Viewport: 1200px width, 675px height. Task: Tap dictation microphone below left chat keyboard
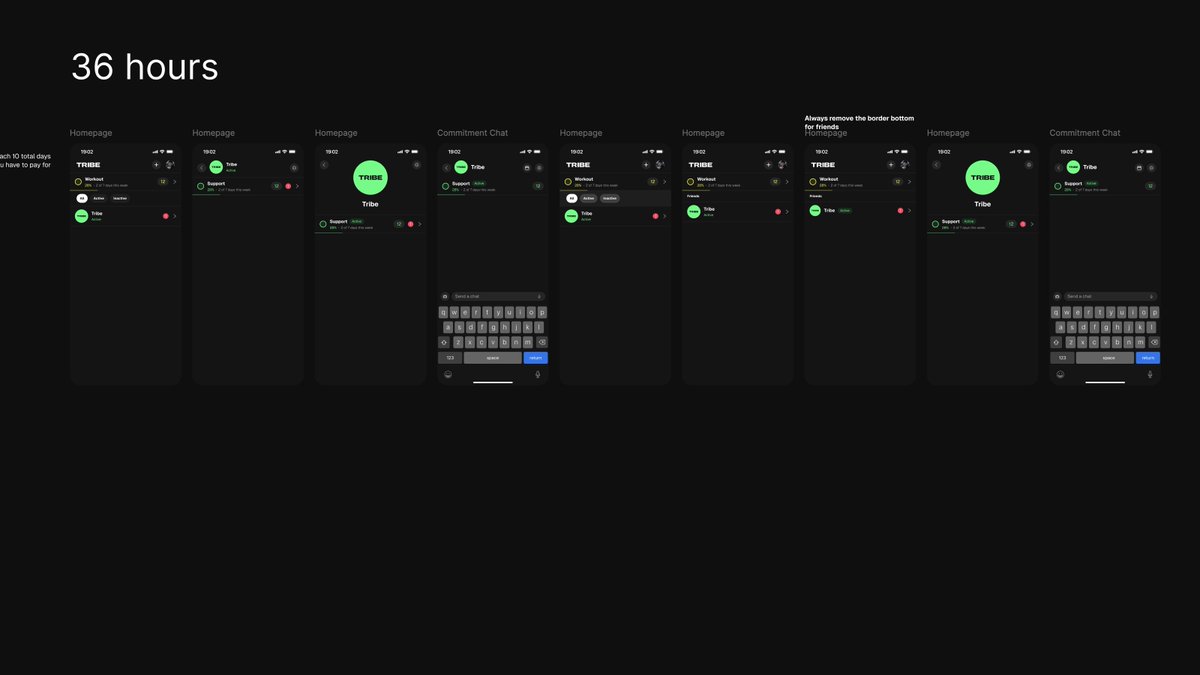tap(538, 374)
